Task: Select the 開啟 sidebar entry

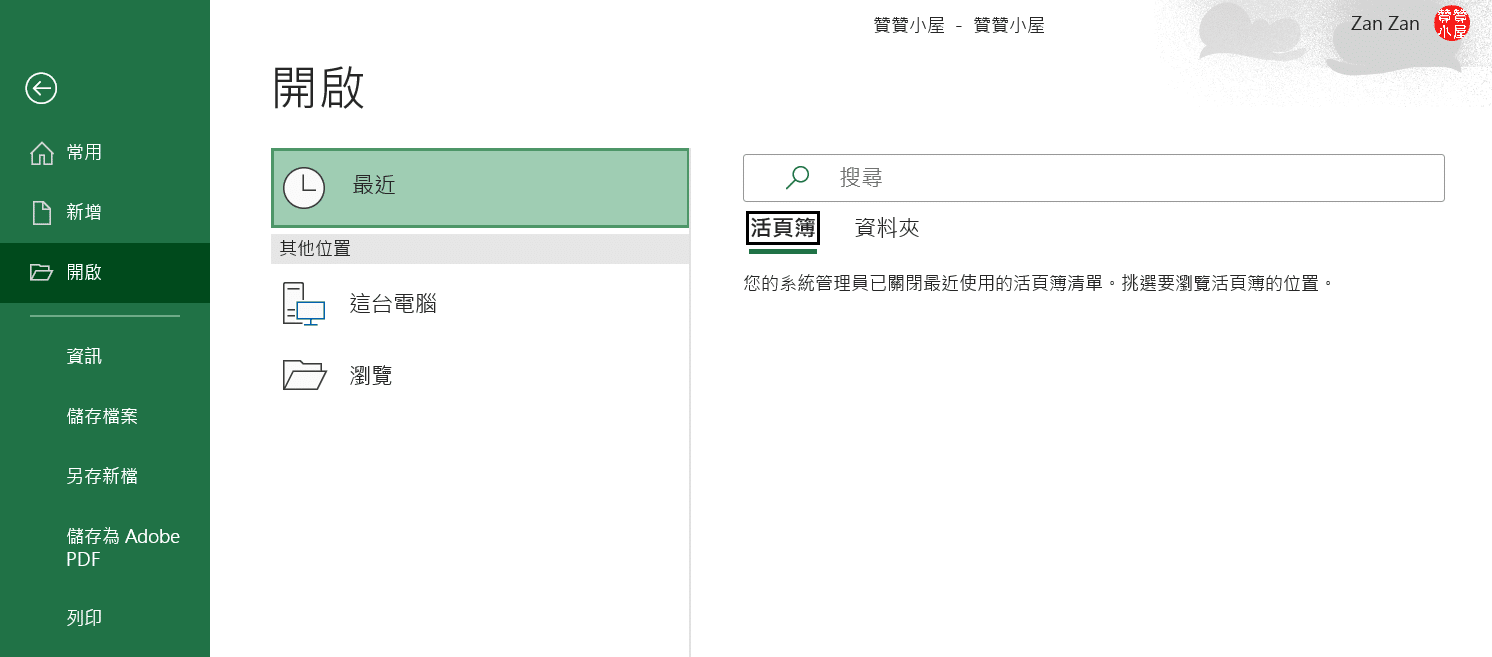Action: (105, 272)
